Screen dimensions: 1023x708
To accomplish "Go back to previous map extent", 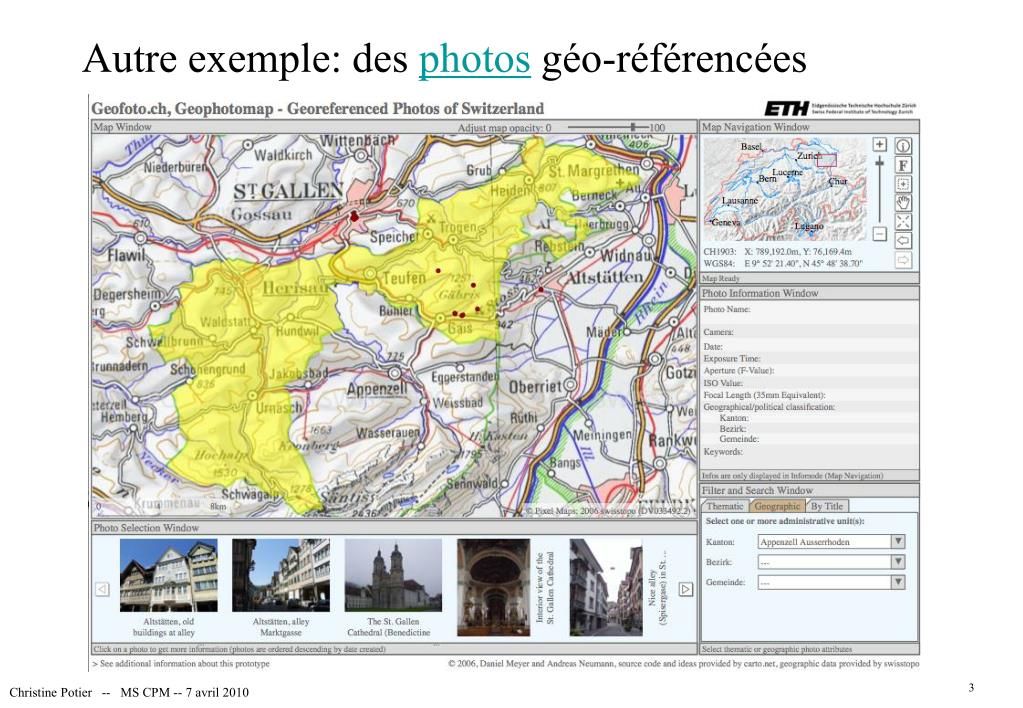I will click(903, 241).
